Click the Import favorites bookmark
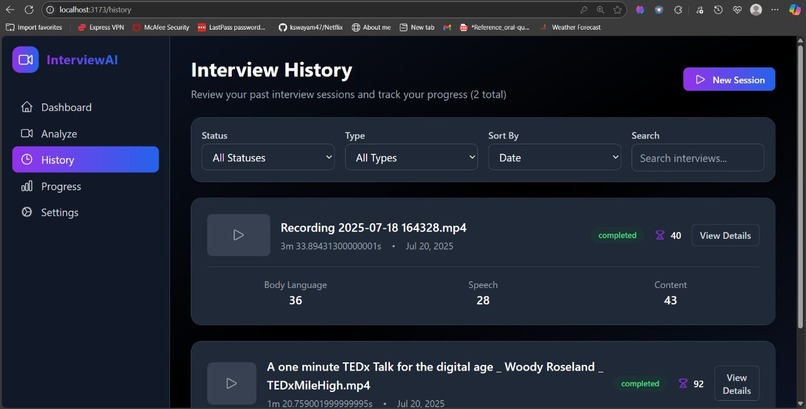Image resolution: width=806 pixels, height=409 pixels. coord(34,27)
